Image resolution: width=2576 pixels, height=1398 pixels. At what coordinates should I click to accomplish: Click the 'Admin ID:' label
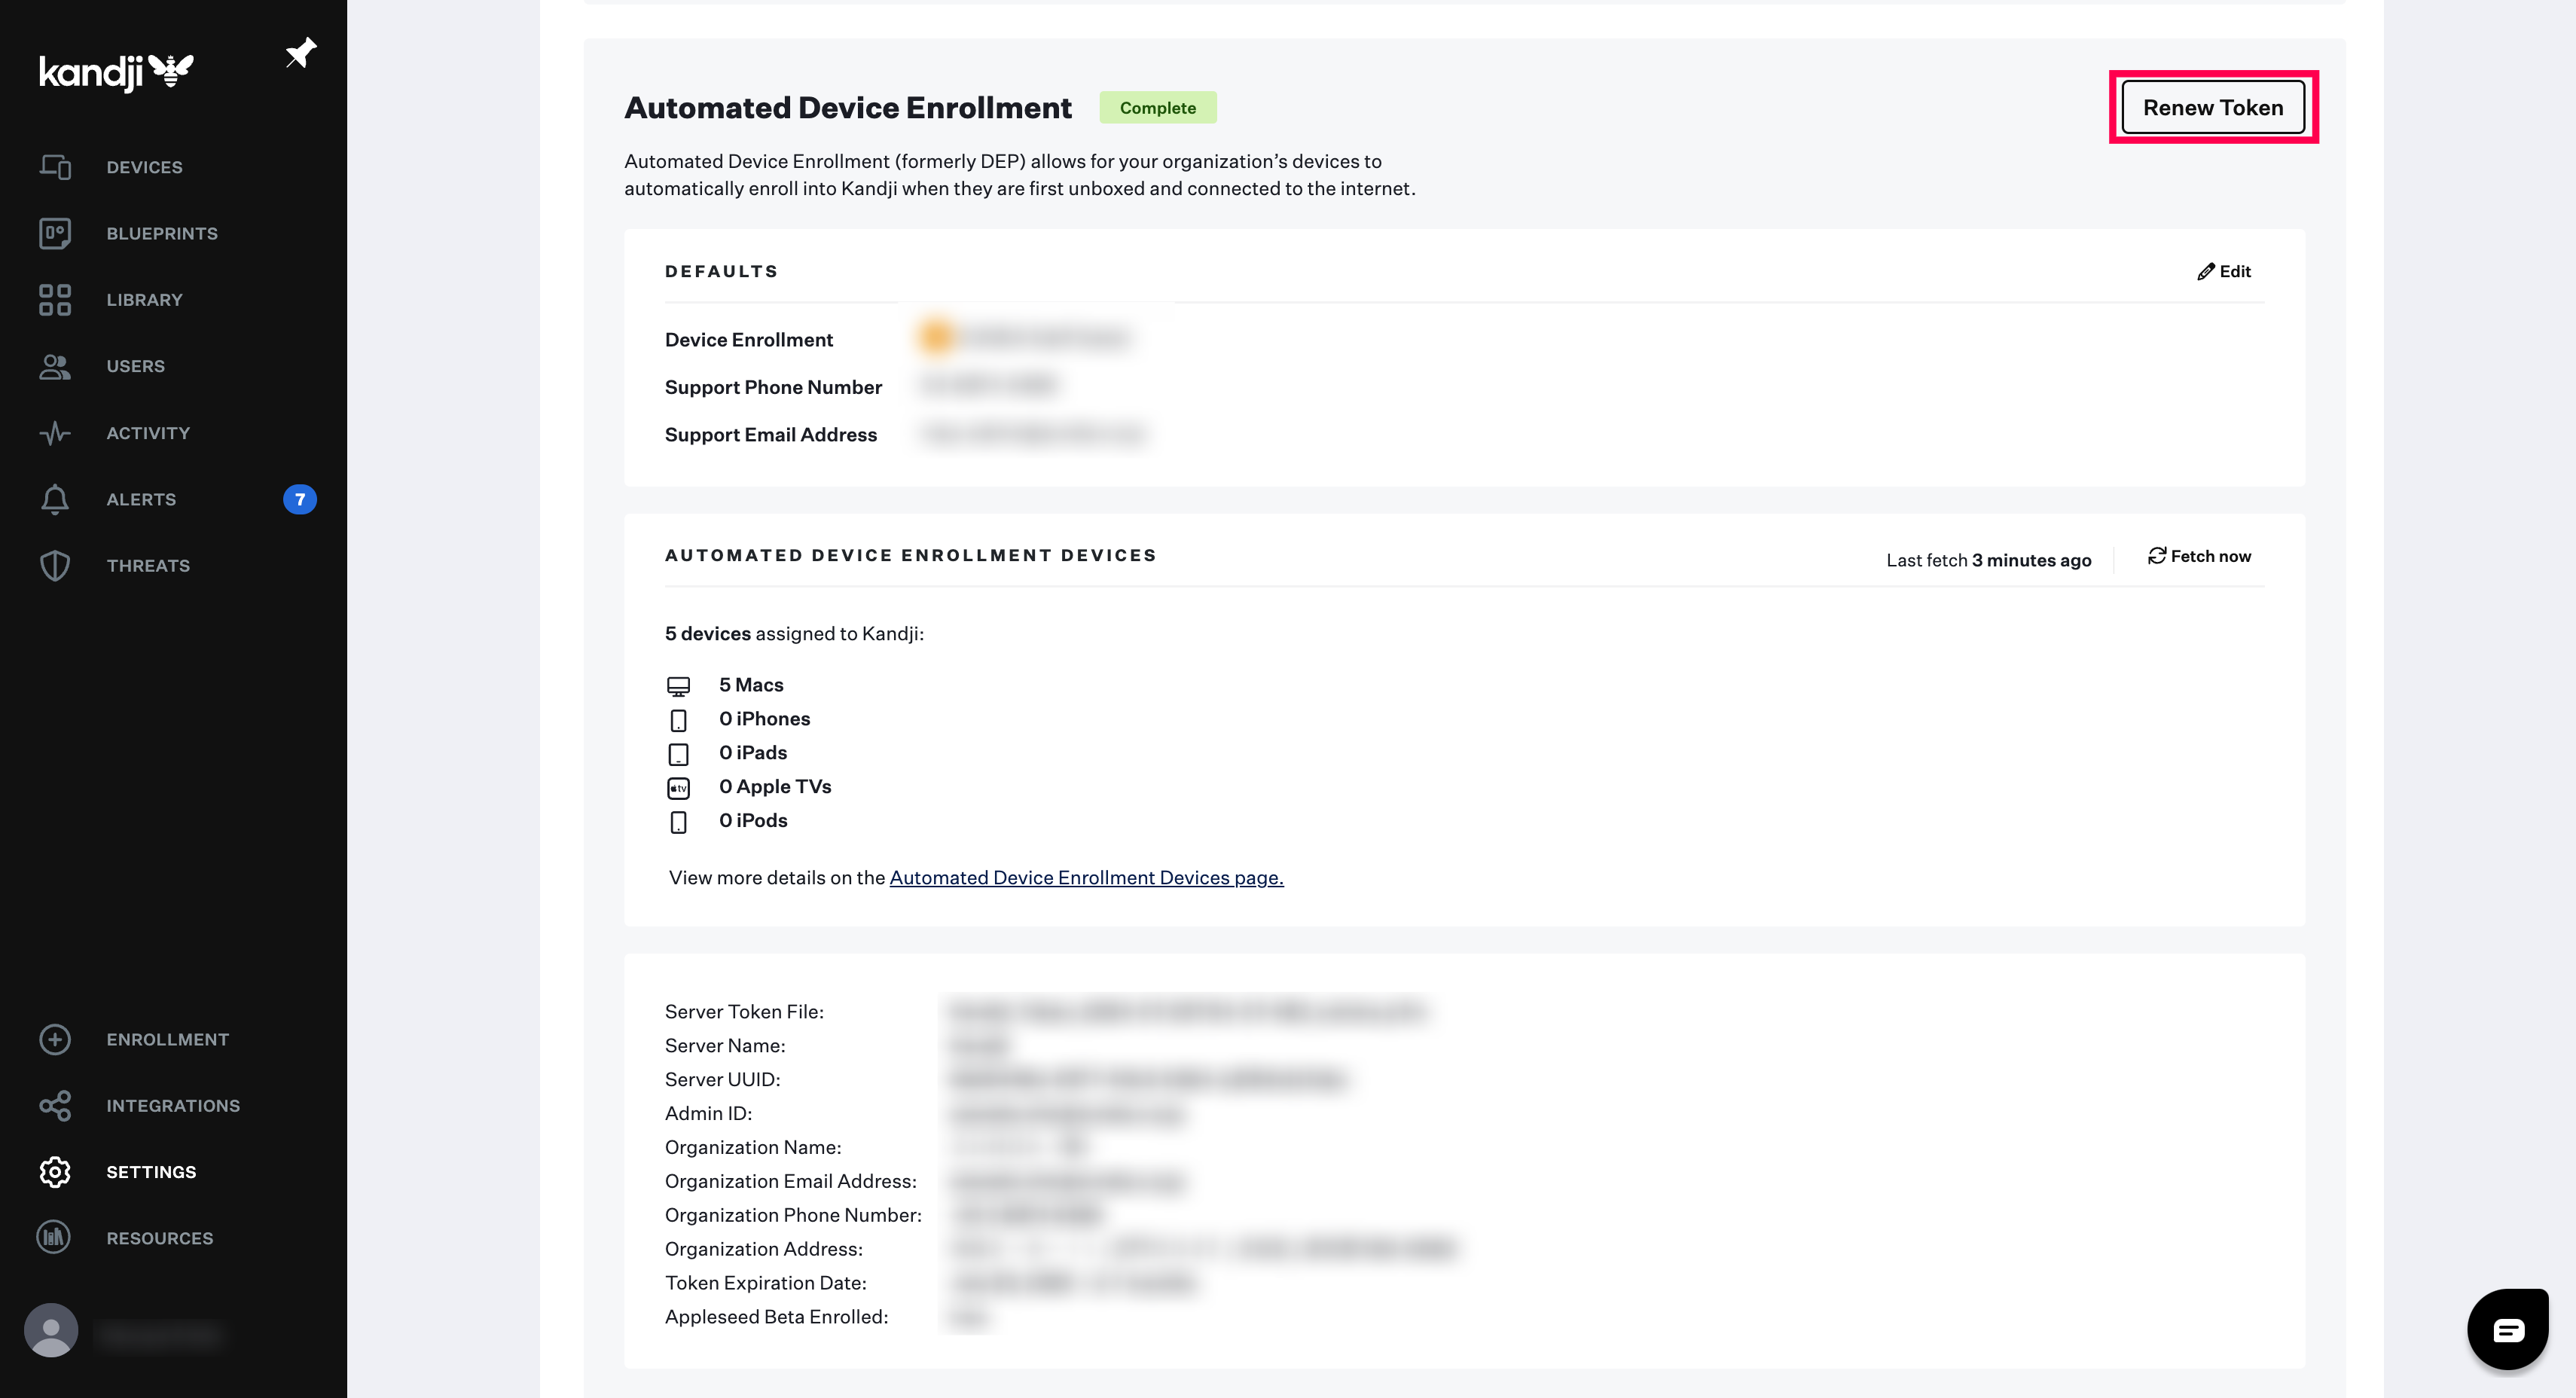[708, 1114]
